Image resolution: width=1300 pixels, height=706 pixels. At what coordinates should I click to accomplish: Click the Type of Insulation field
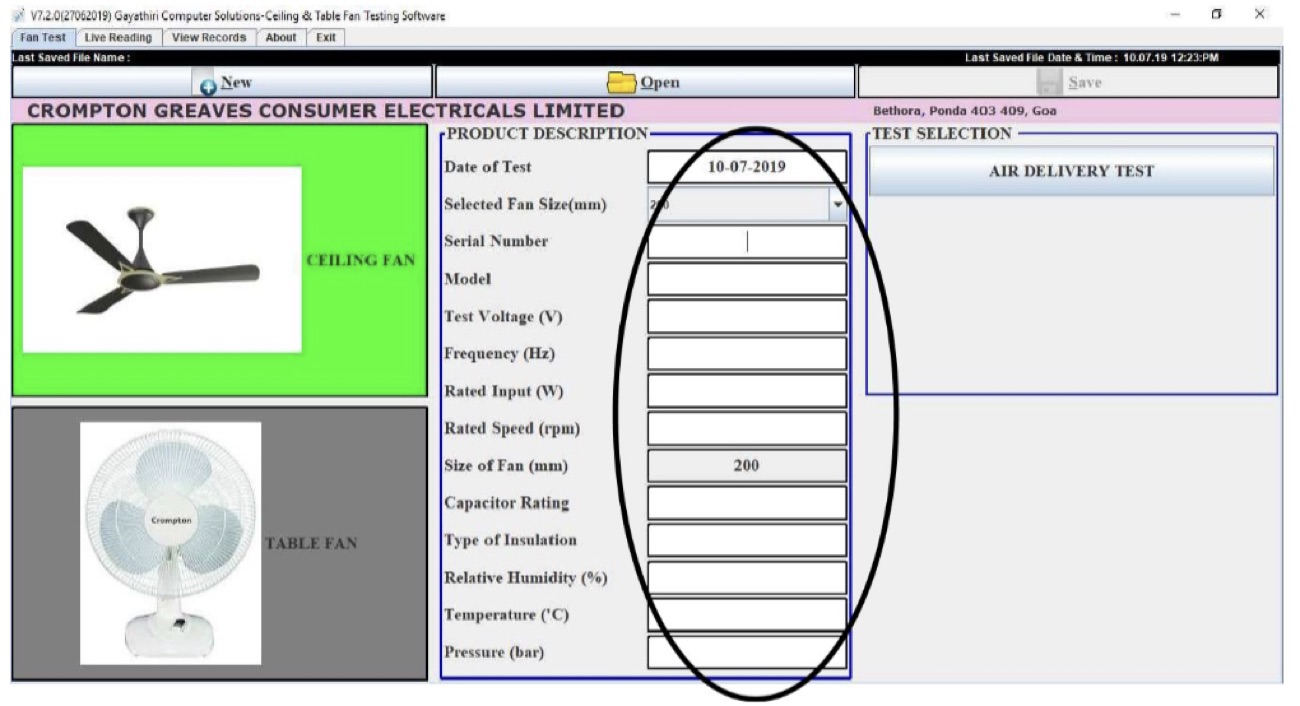(747, 540)
